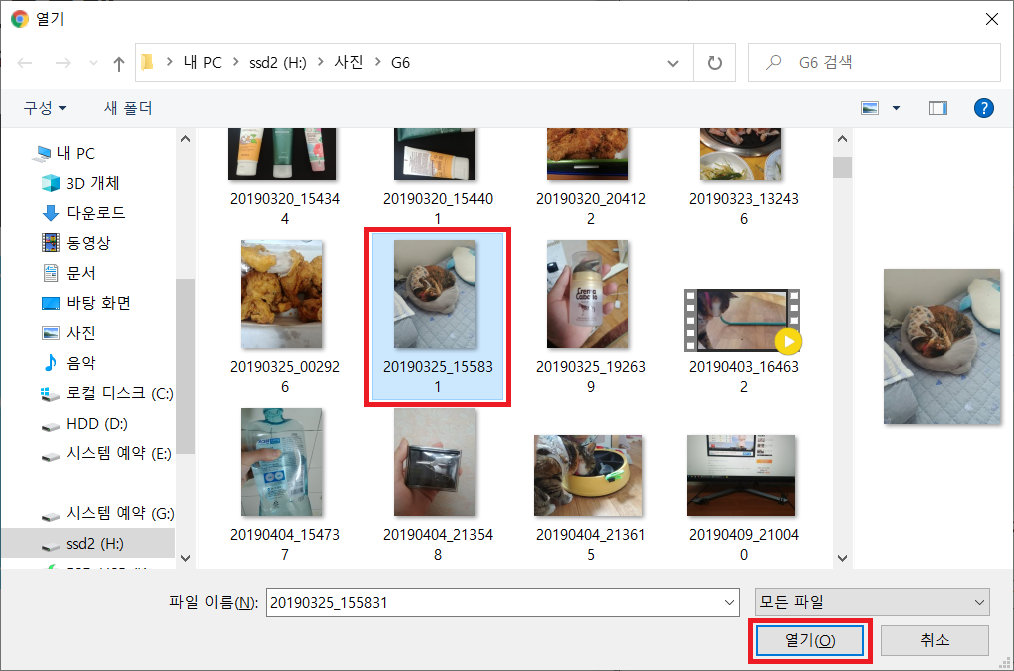Go up one folder level

(118, 63)
